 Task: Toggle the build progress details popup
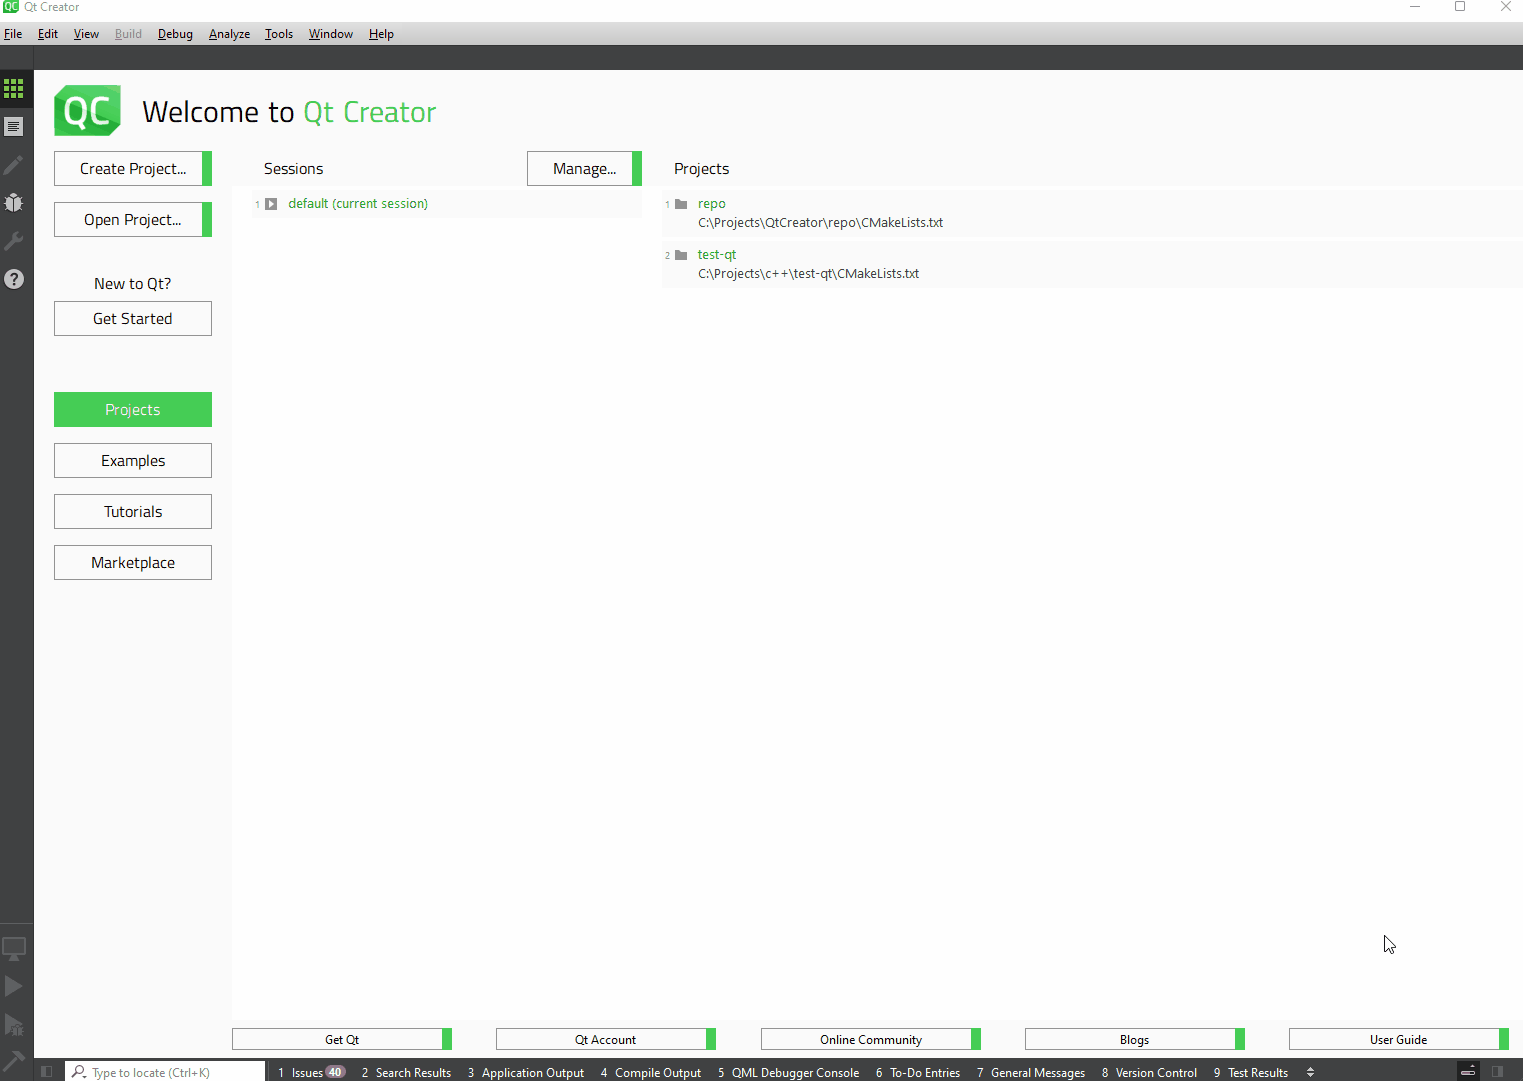(1468, 1072)
